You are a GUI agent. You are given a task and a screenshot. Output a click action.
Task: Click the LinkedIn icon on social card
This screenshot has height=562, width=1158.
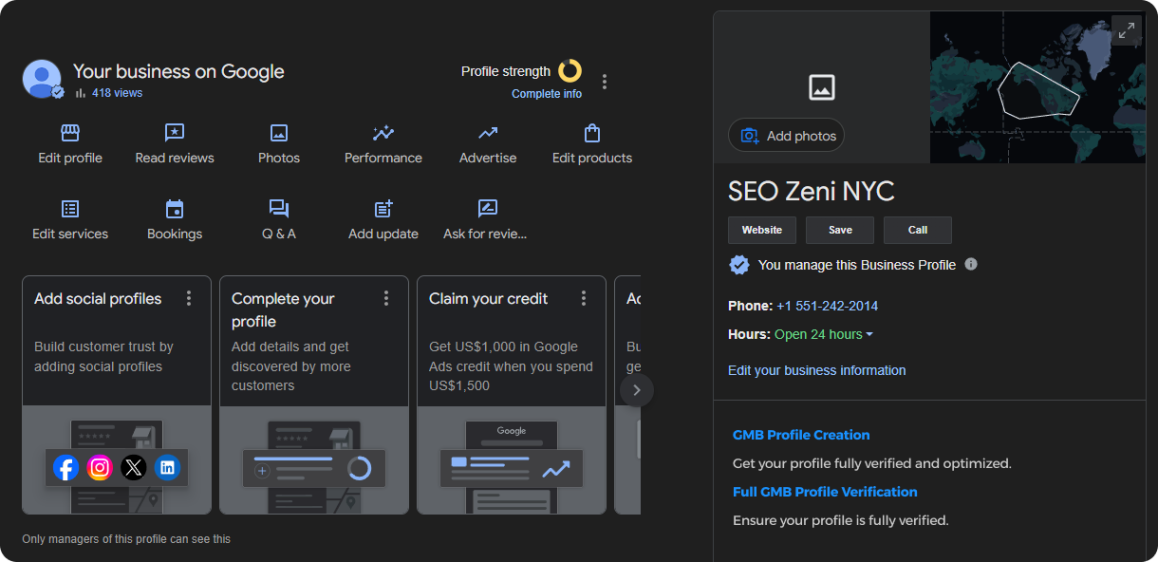[168, 467]
